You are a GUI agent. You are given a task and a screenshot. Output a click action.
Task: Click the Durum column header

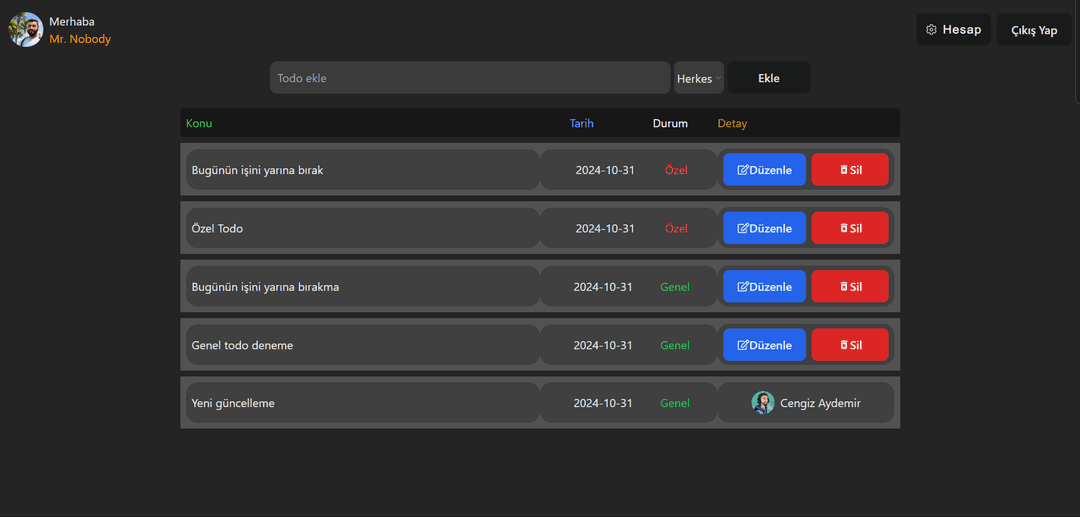point(670,123)
